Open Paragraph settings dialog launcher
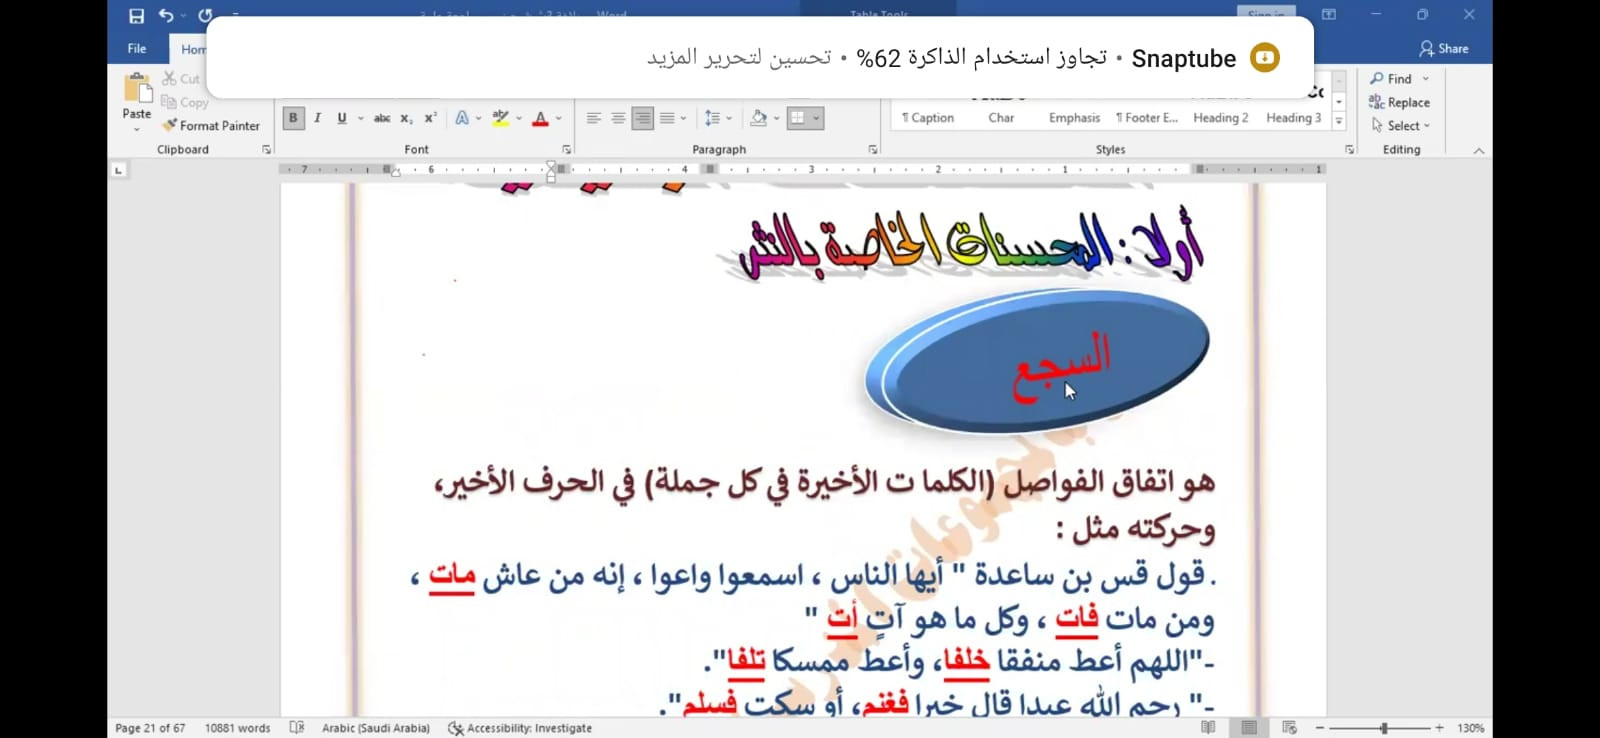 pyautogui.click(x=873, y=149)
